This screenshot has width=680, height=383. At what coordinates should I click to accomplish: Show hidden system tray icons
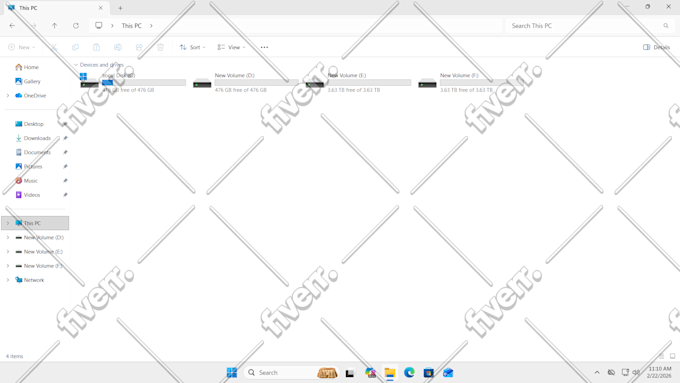[597, 373]
